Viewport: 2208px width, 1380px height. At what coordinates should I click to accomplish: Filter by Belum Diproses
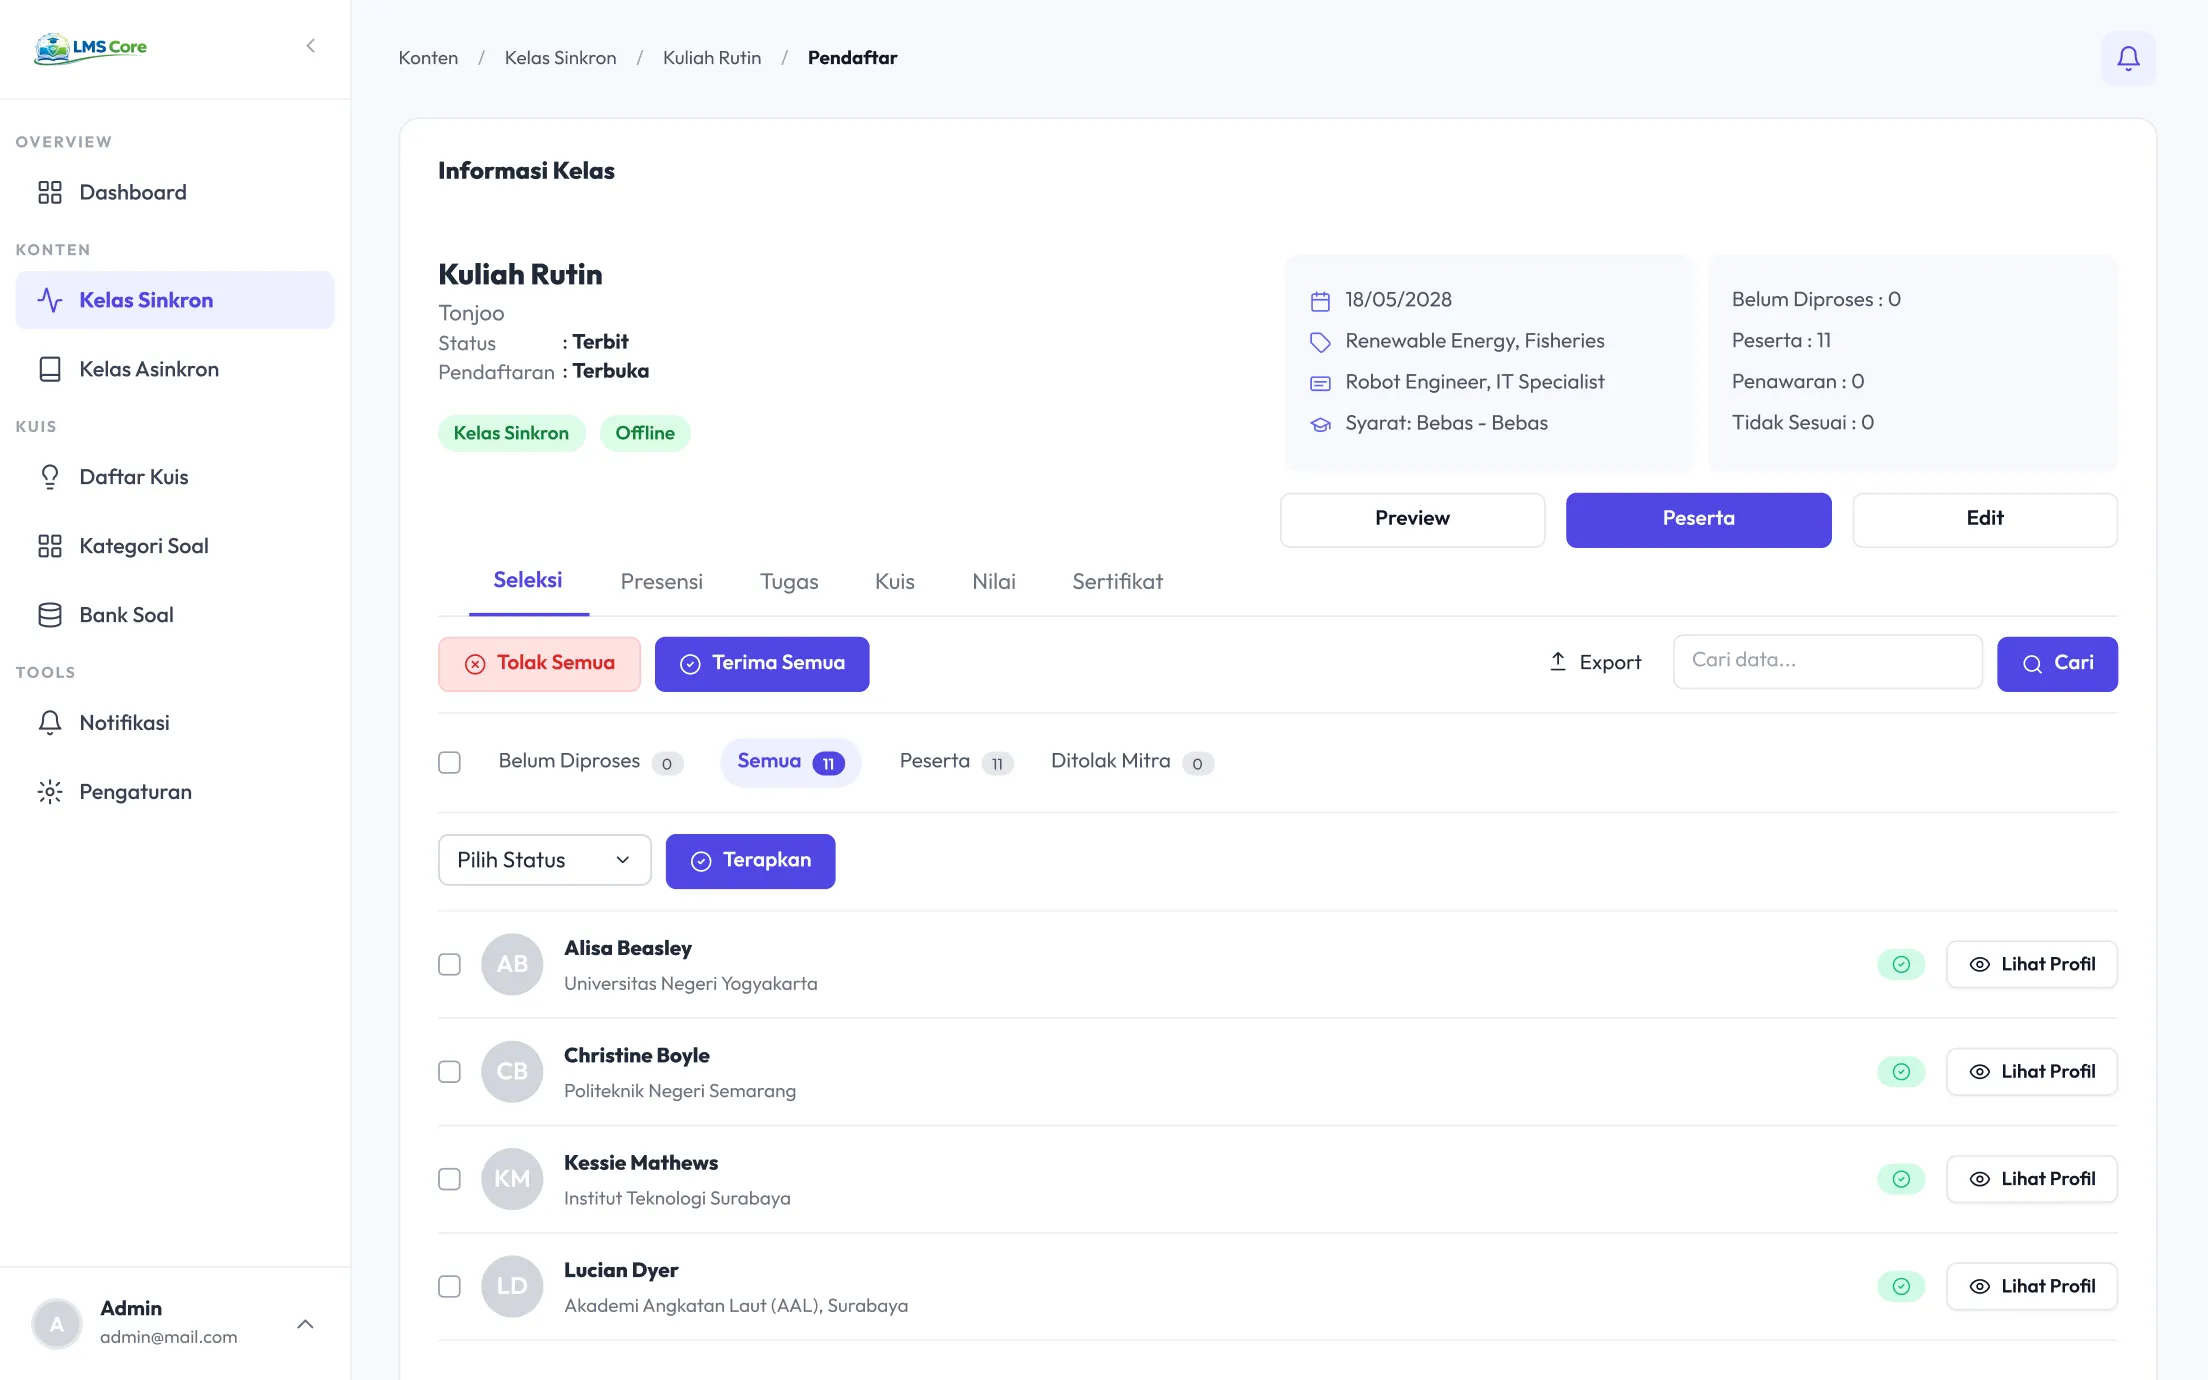[590, 762]
